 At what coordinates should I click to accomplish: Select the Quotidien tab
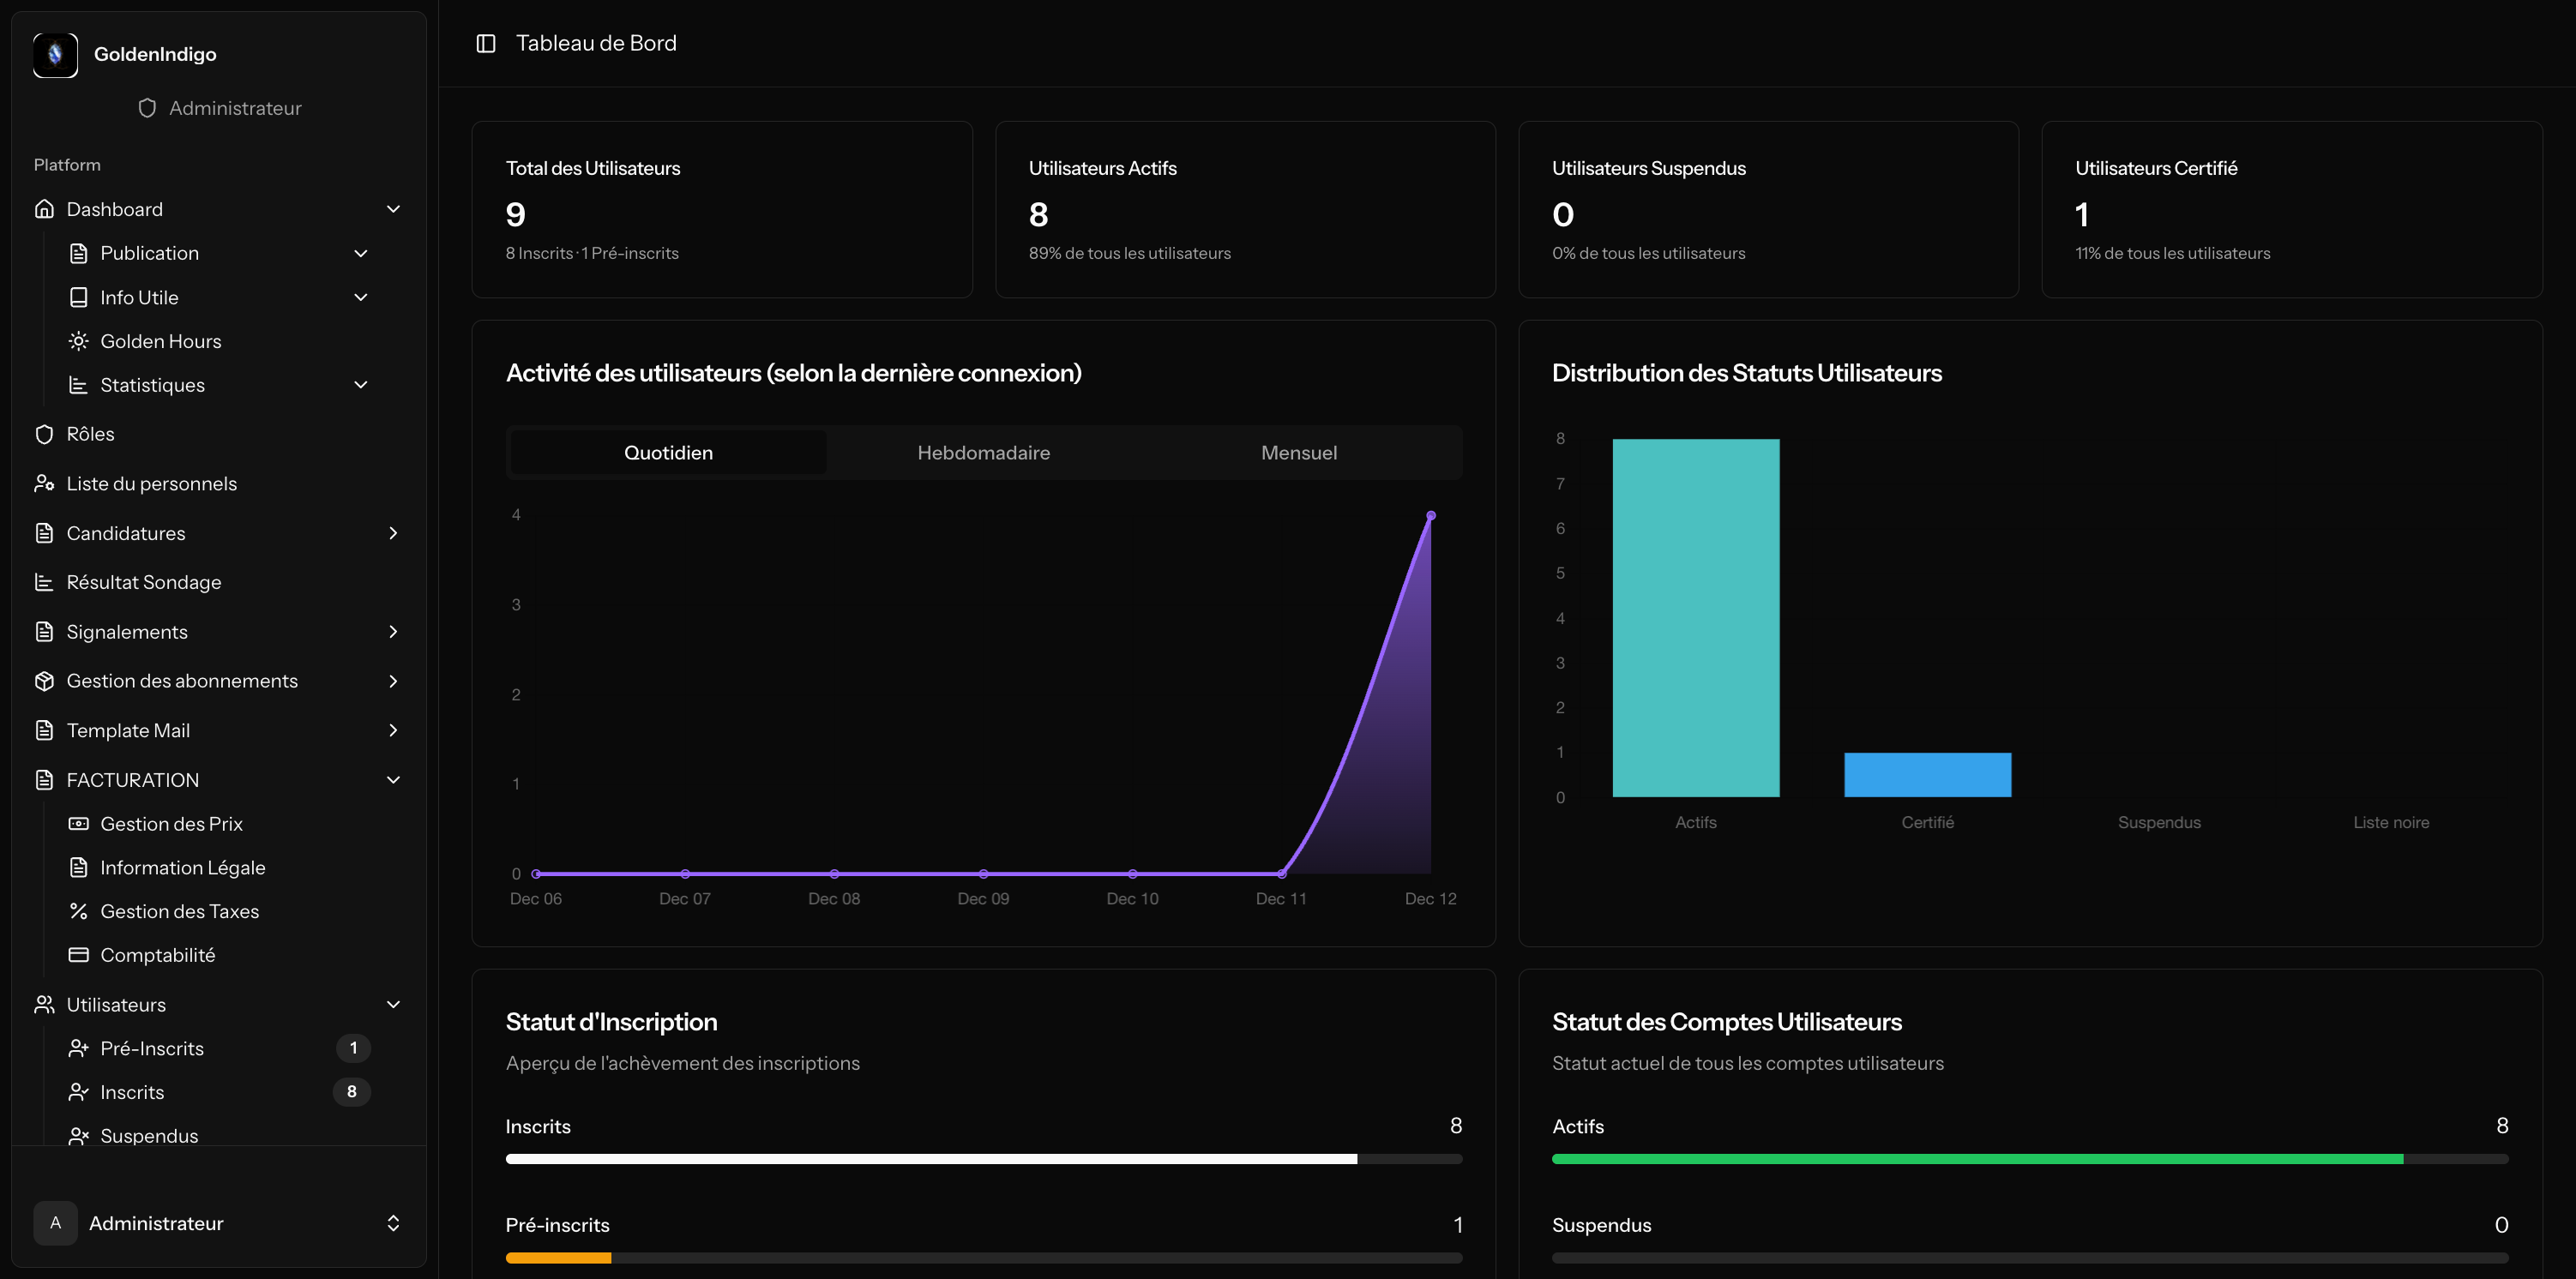(668, 453)
